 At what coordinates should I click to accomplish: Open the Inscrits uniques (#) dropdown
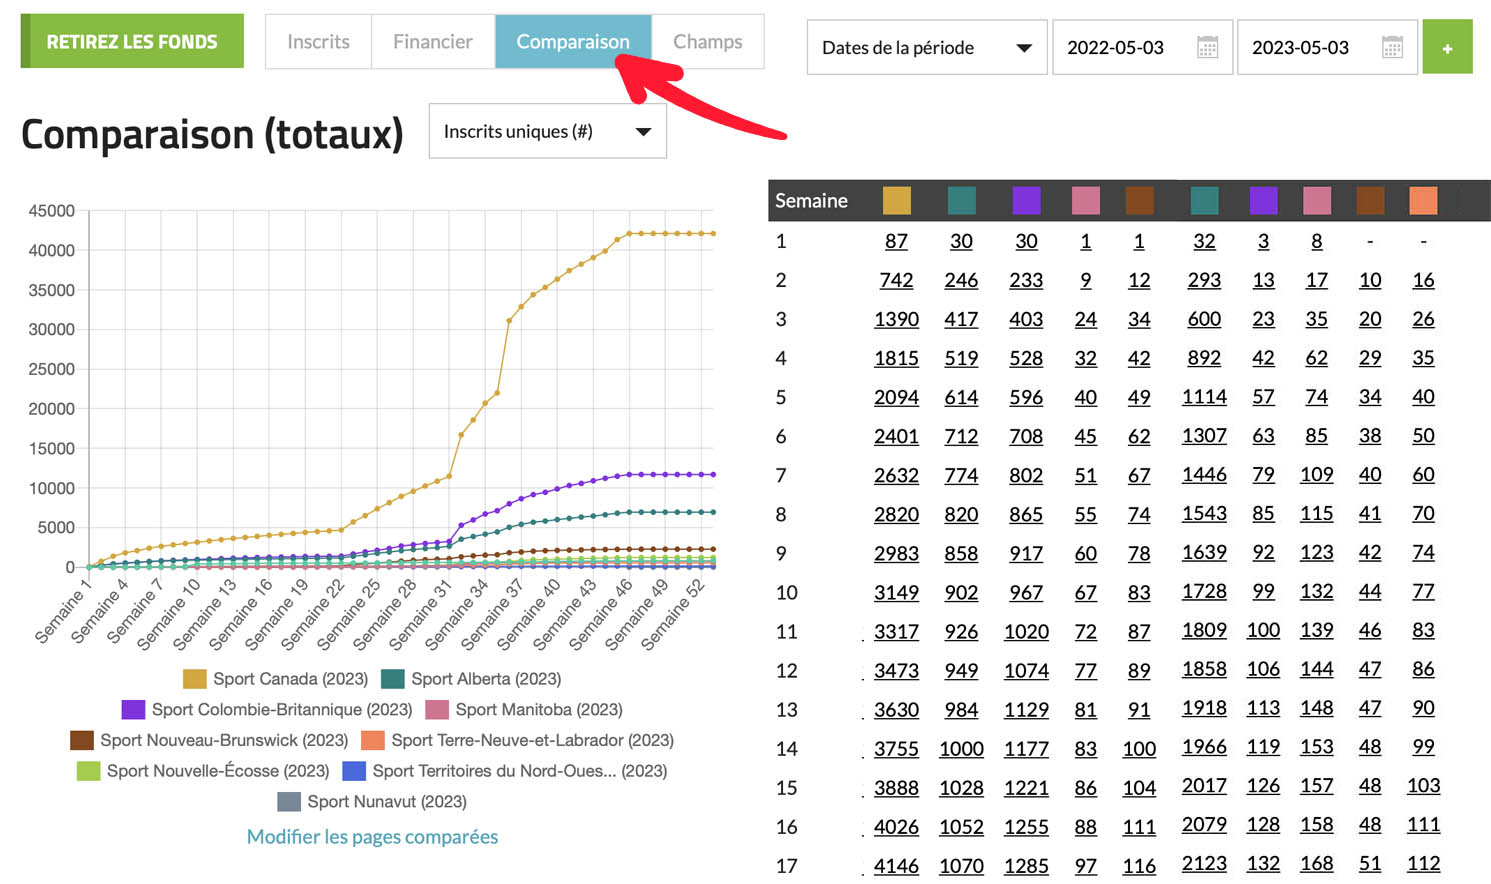click(547, 132)
